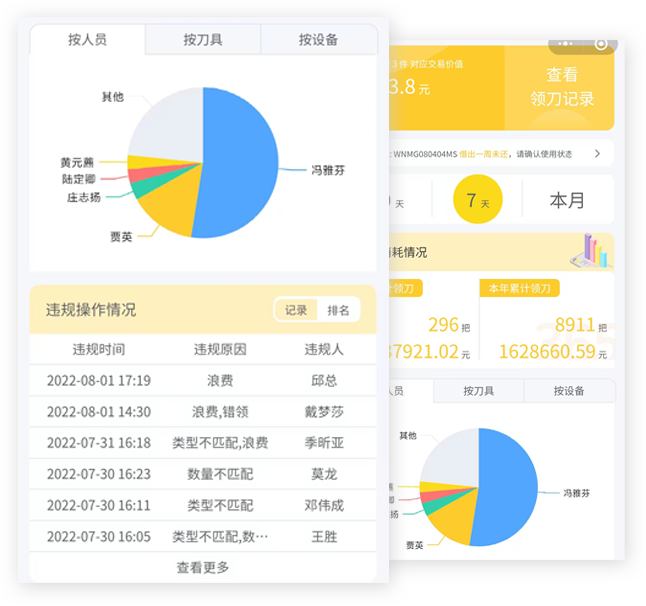Screen dimensions: 646x606
Task: Switch to the 按人员 tab in front panel
Action: point(87,40)
